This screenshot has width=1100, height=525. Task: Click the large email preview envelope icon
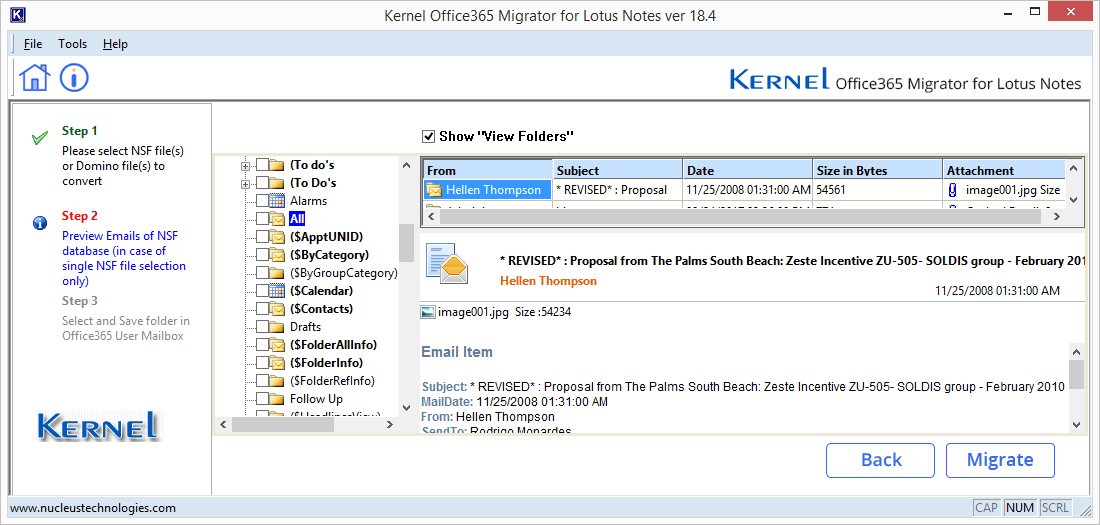click(x=446, y=263)
